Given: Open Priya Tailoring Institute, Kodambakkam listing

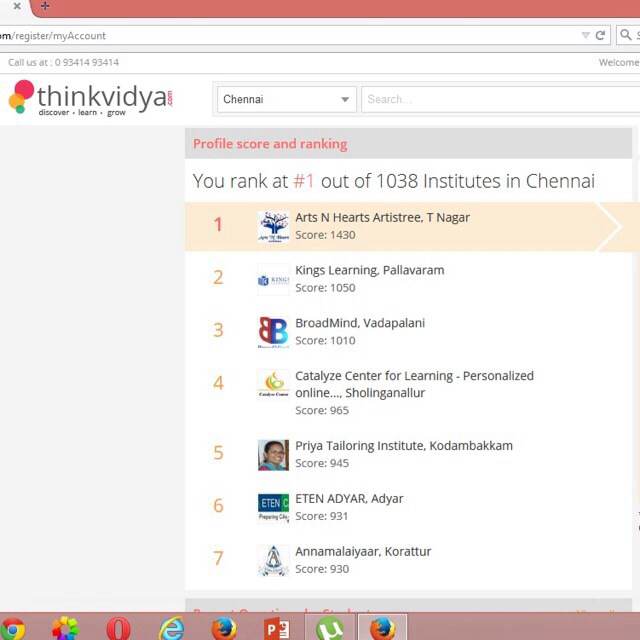Looking at the screenshot, I should pyautogui.click(x=404, y=446).
